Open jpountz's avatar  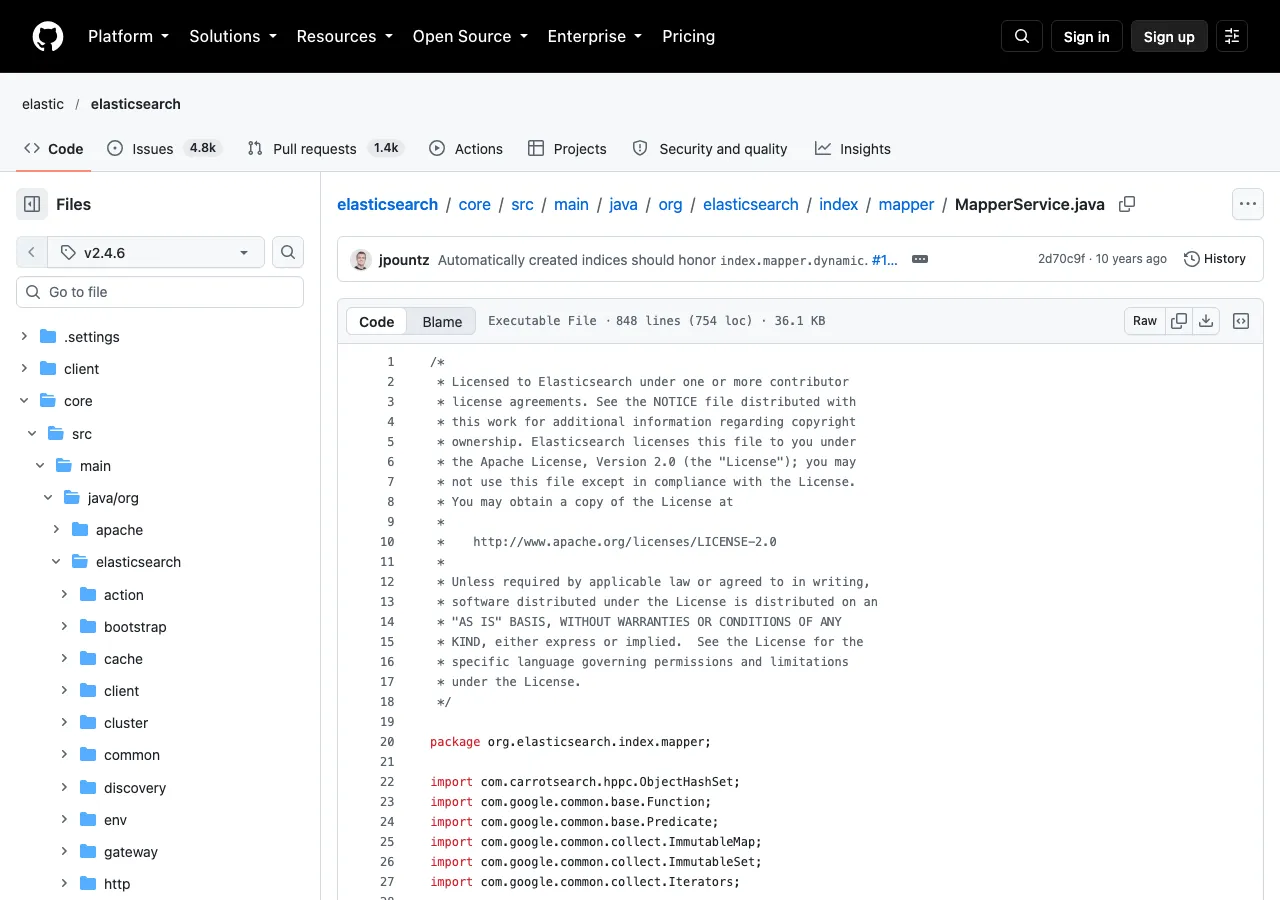coord(361,259)
